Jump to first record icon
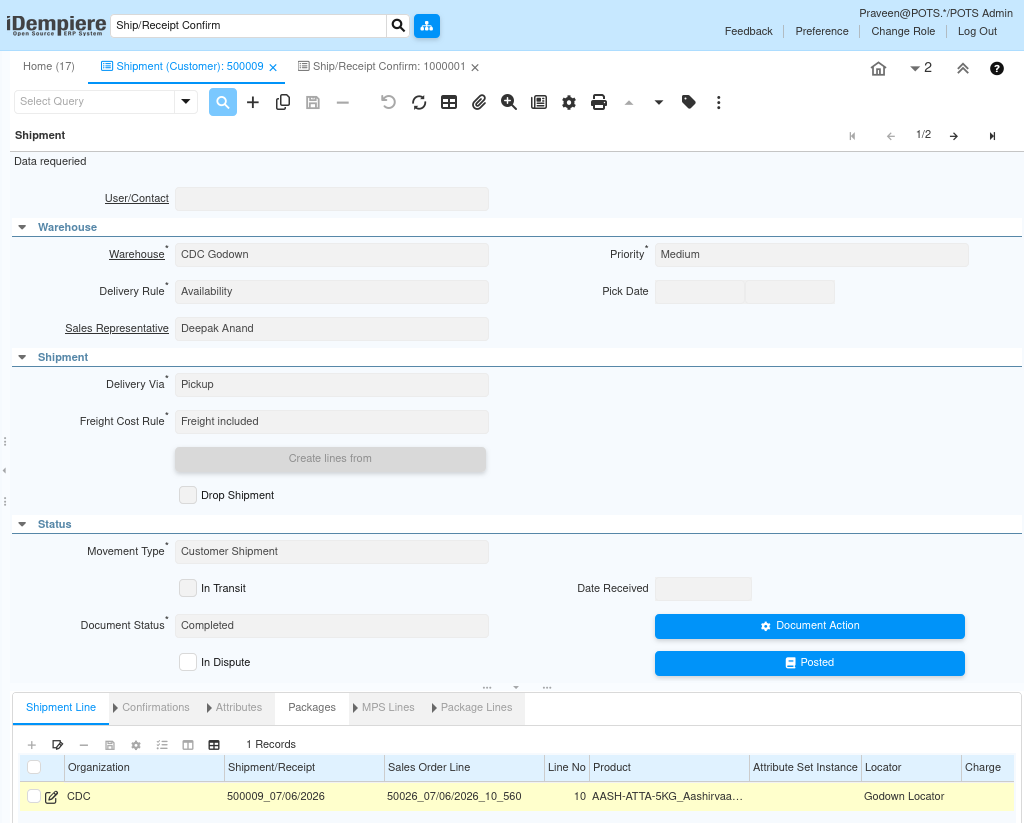1024x823 pixels. [852, 136]
